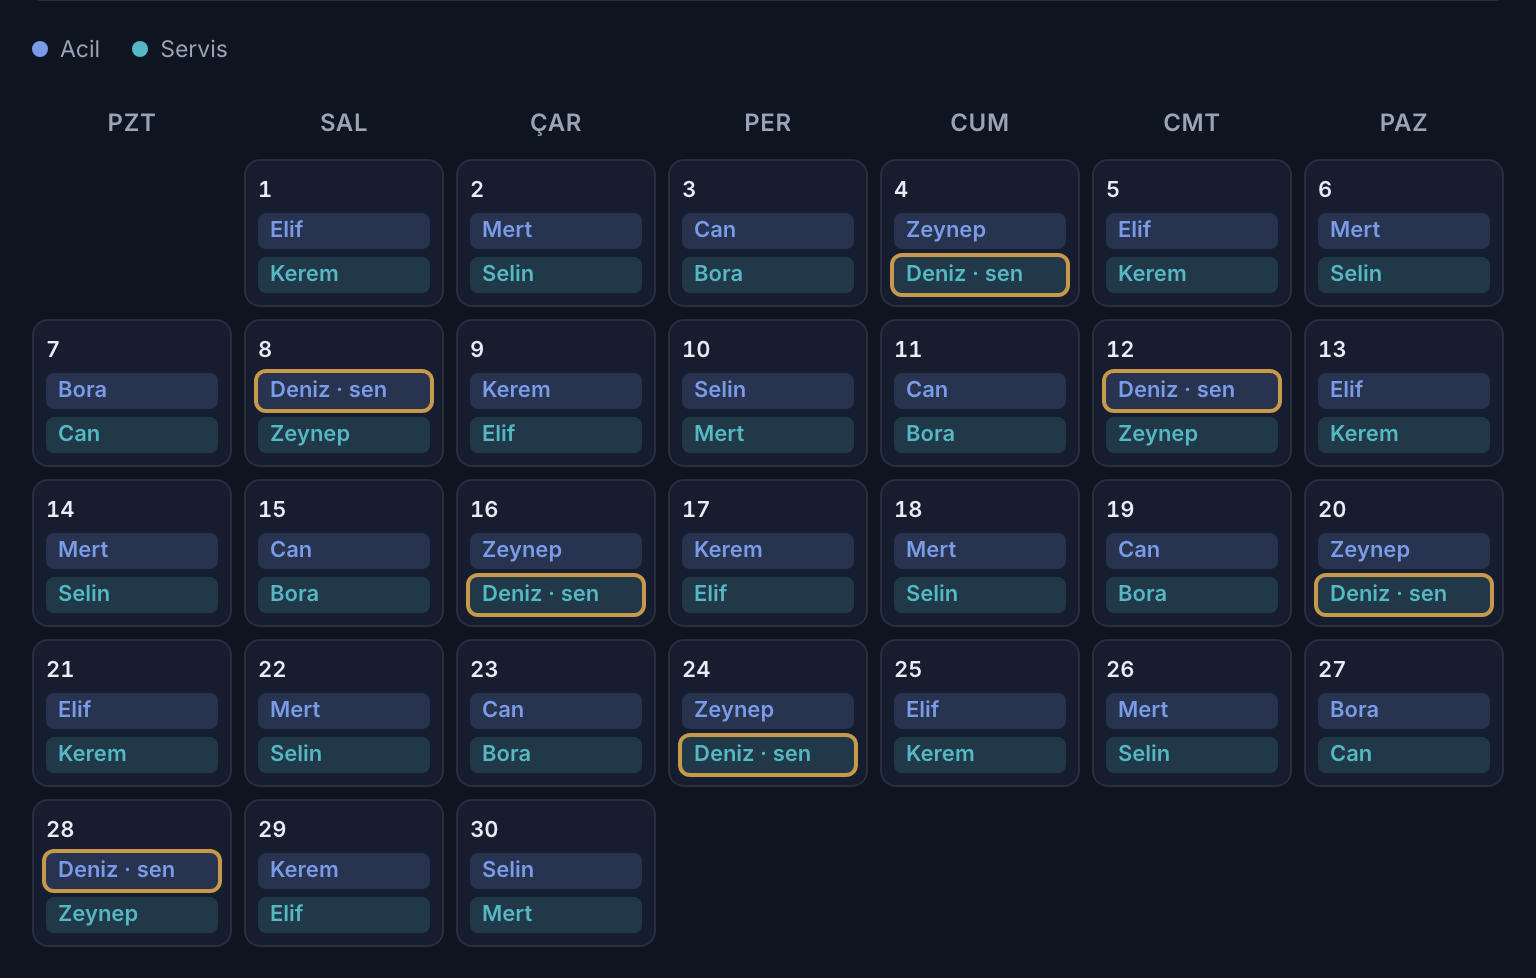The width and height of the screenshot is (1536, 978).
Task: Click Elif's Acil shift on day 21
Action: tap(132, 710)
